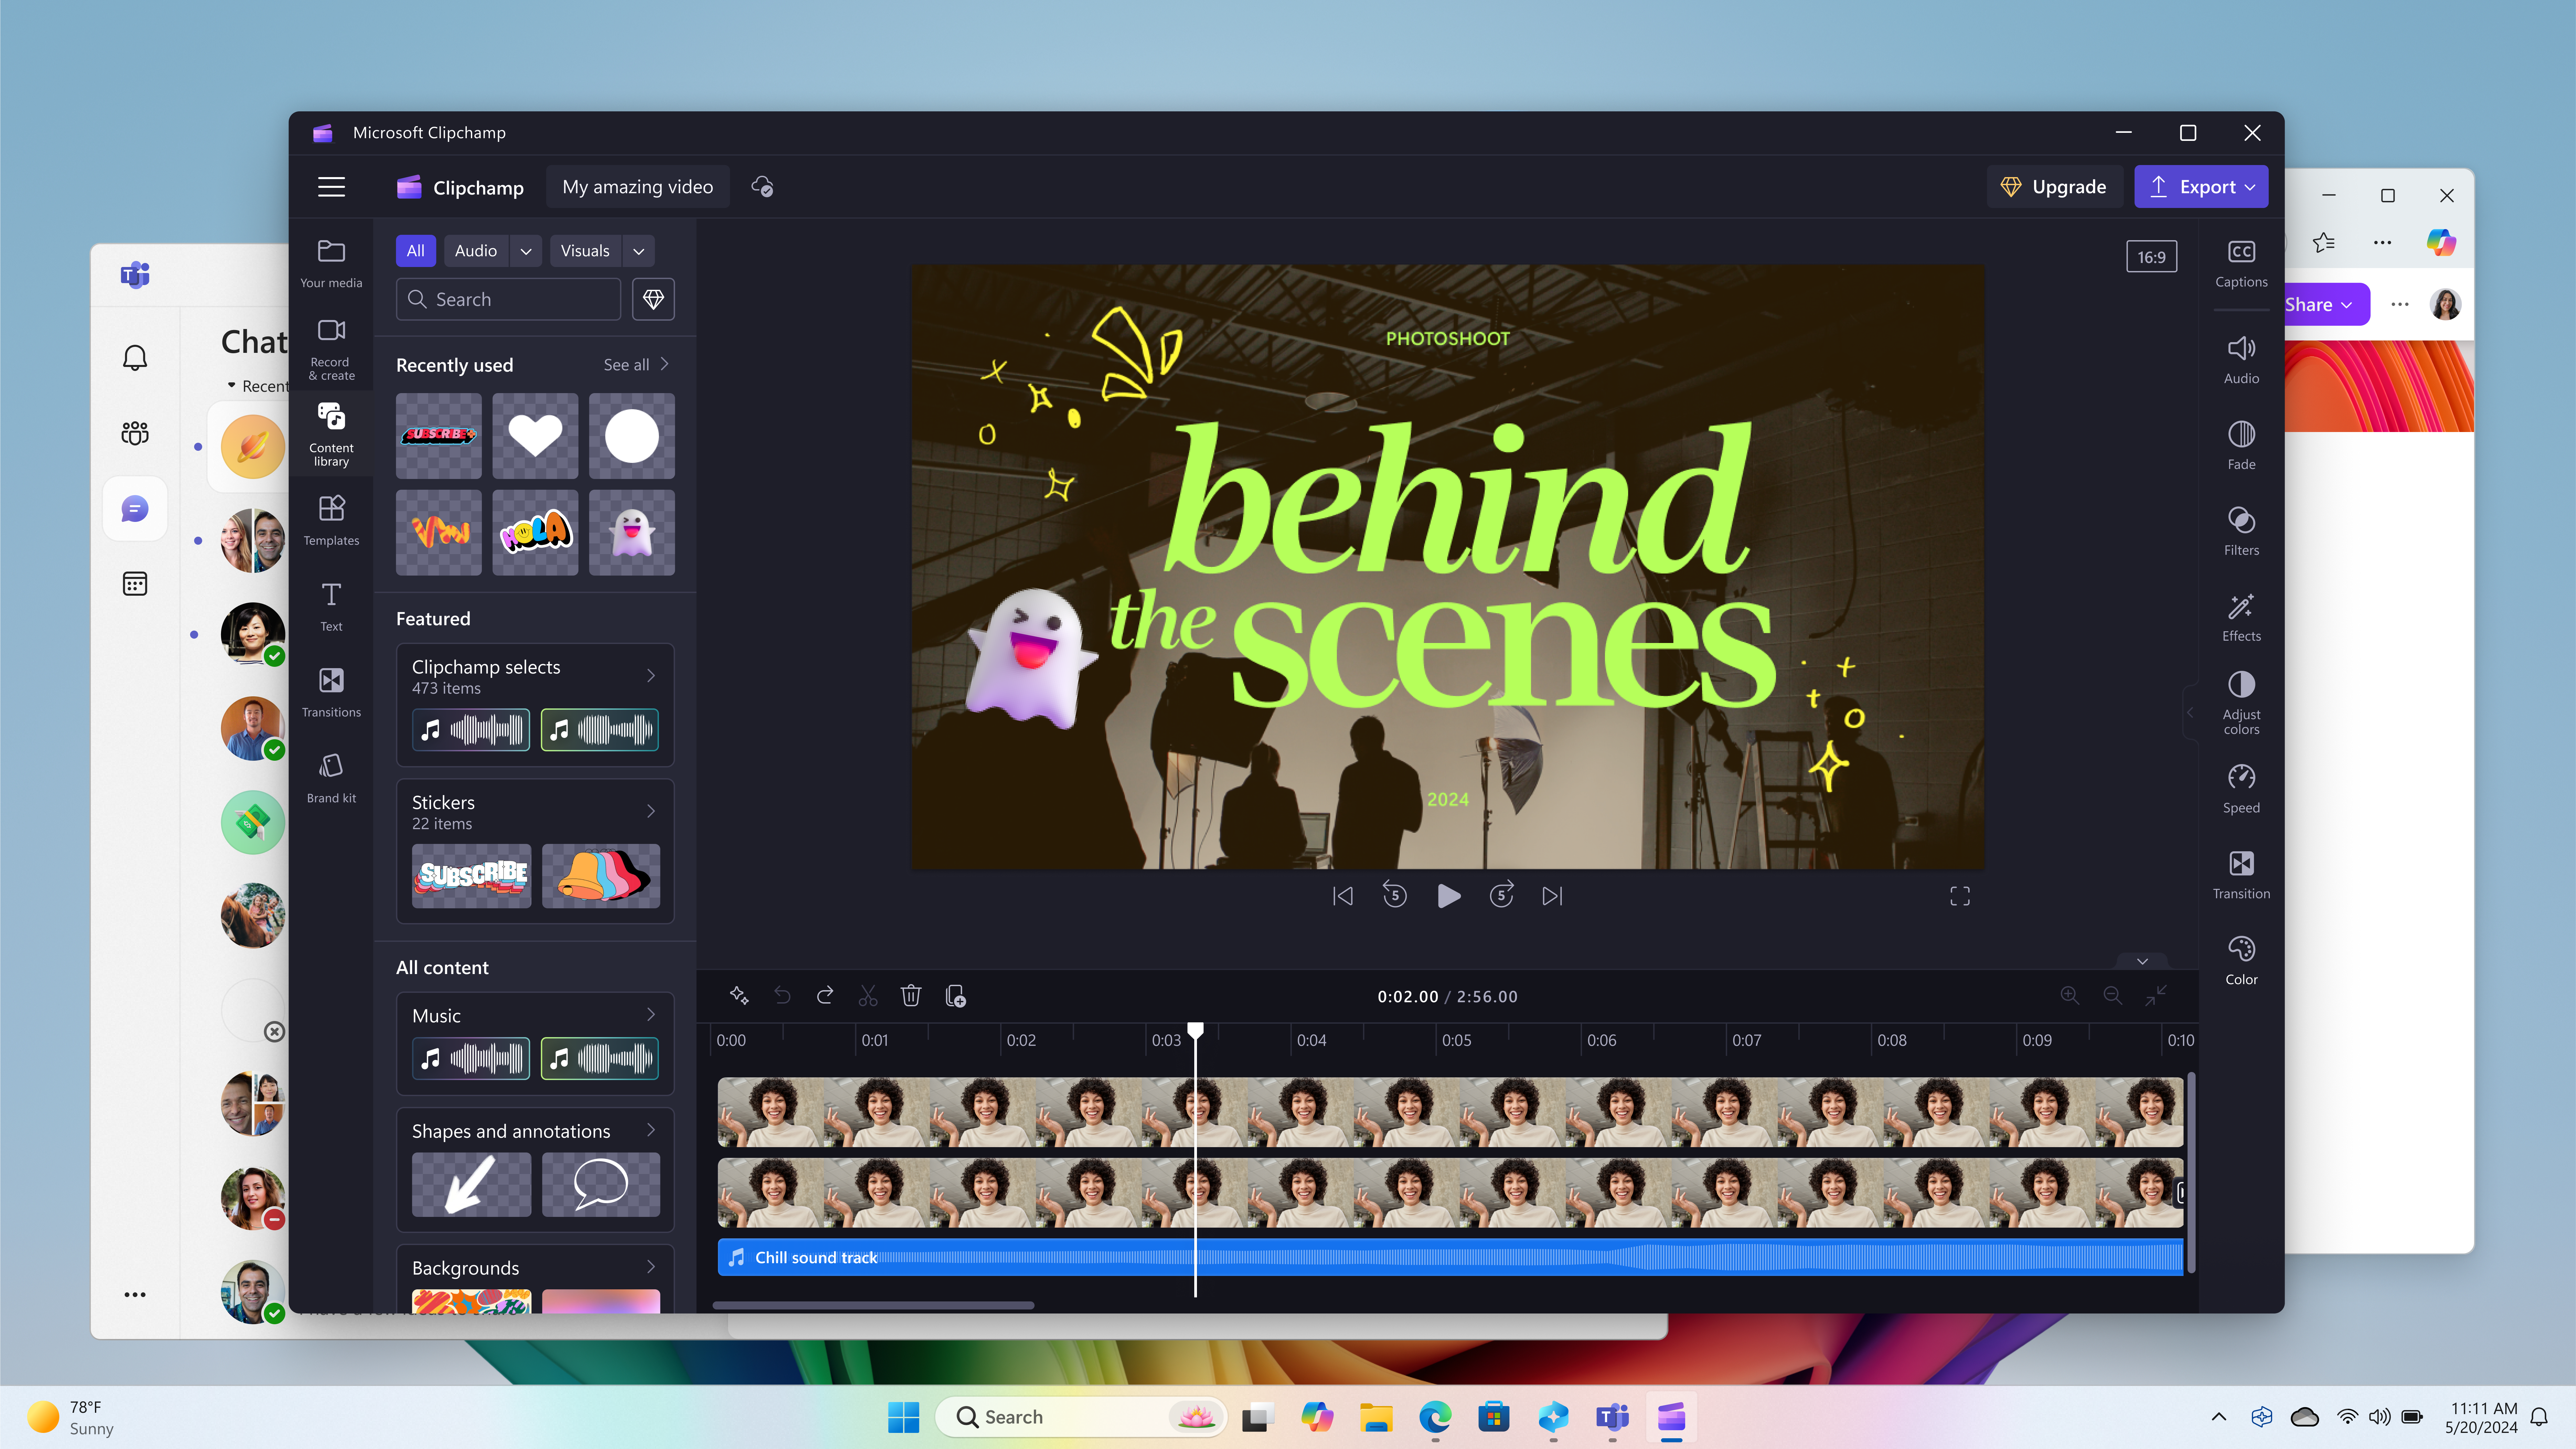Open the hamburger menu
The height and width of the screenshot is (1449, 2576).
pyautogui.click(x=331, y=187)
